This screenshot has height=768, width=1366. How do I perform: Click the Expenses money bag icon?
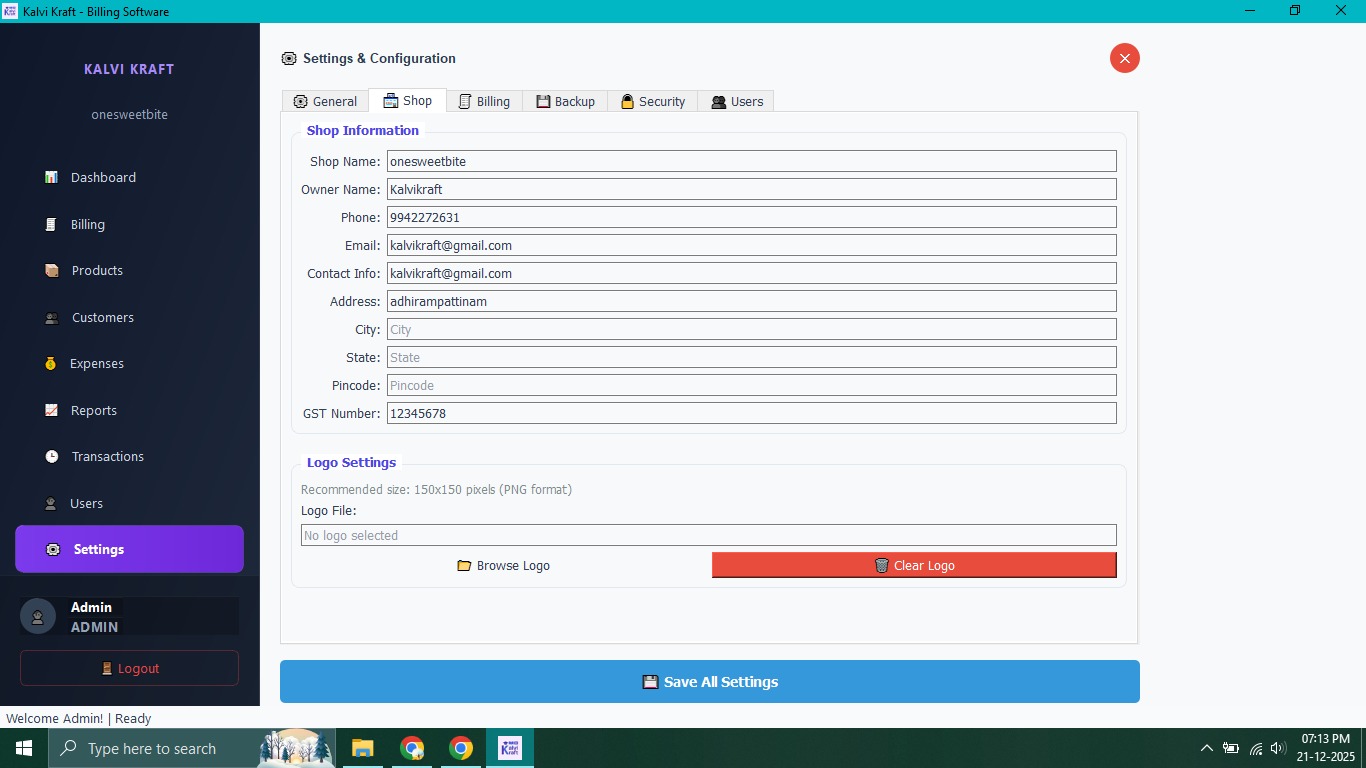pos(51,363)
